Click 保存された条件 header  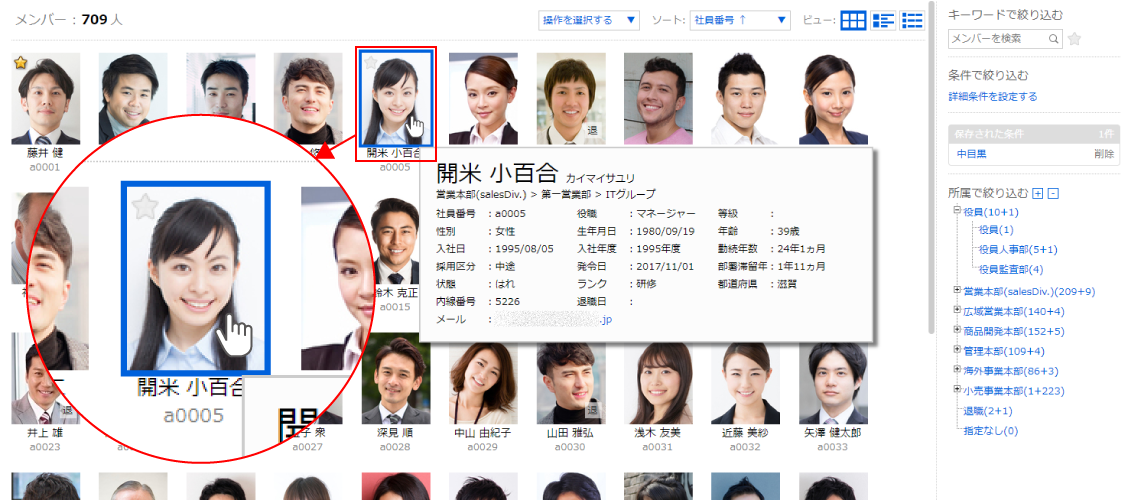pos(1034,134)
